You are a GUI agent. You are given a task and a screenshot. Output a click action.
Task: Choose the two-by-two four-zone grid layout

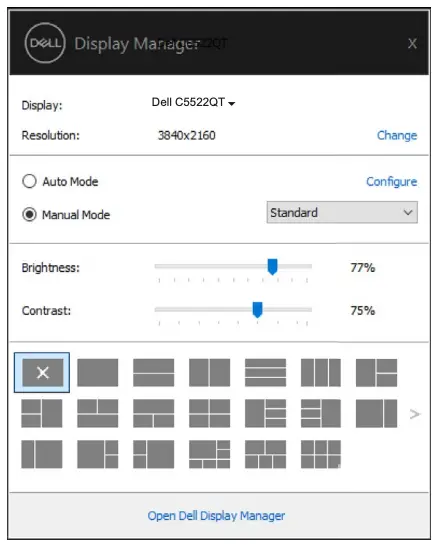(209, 413)
